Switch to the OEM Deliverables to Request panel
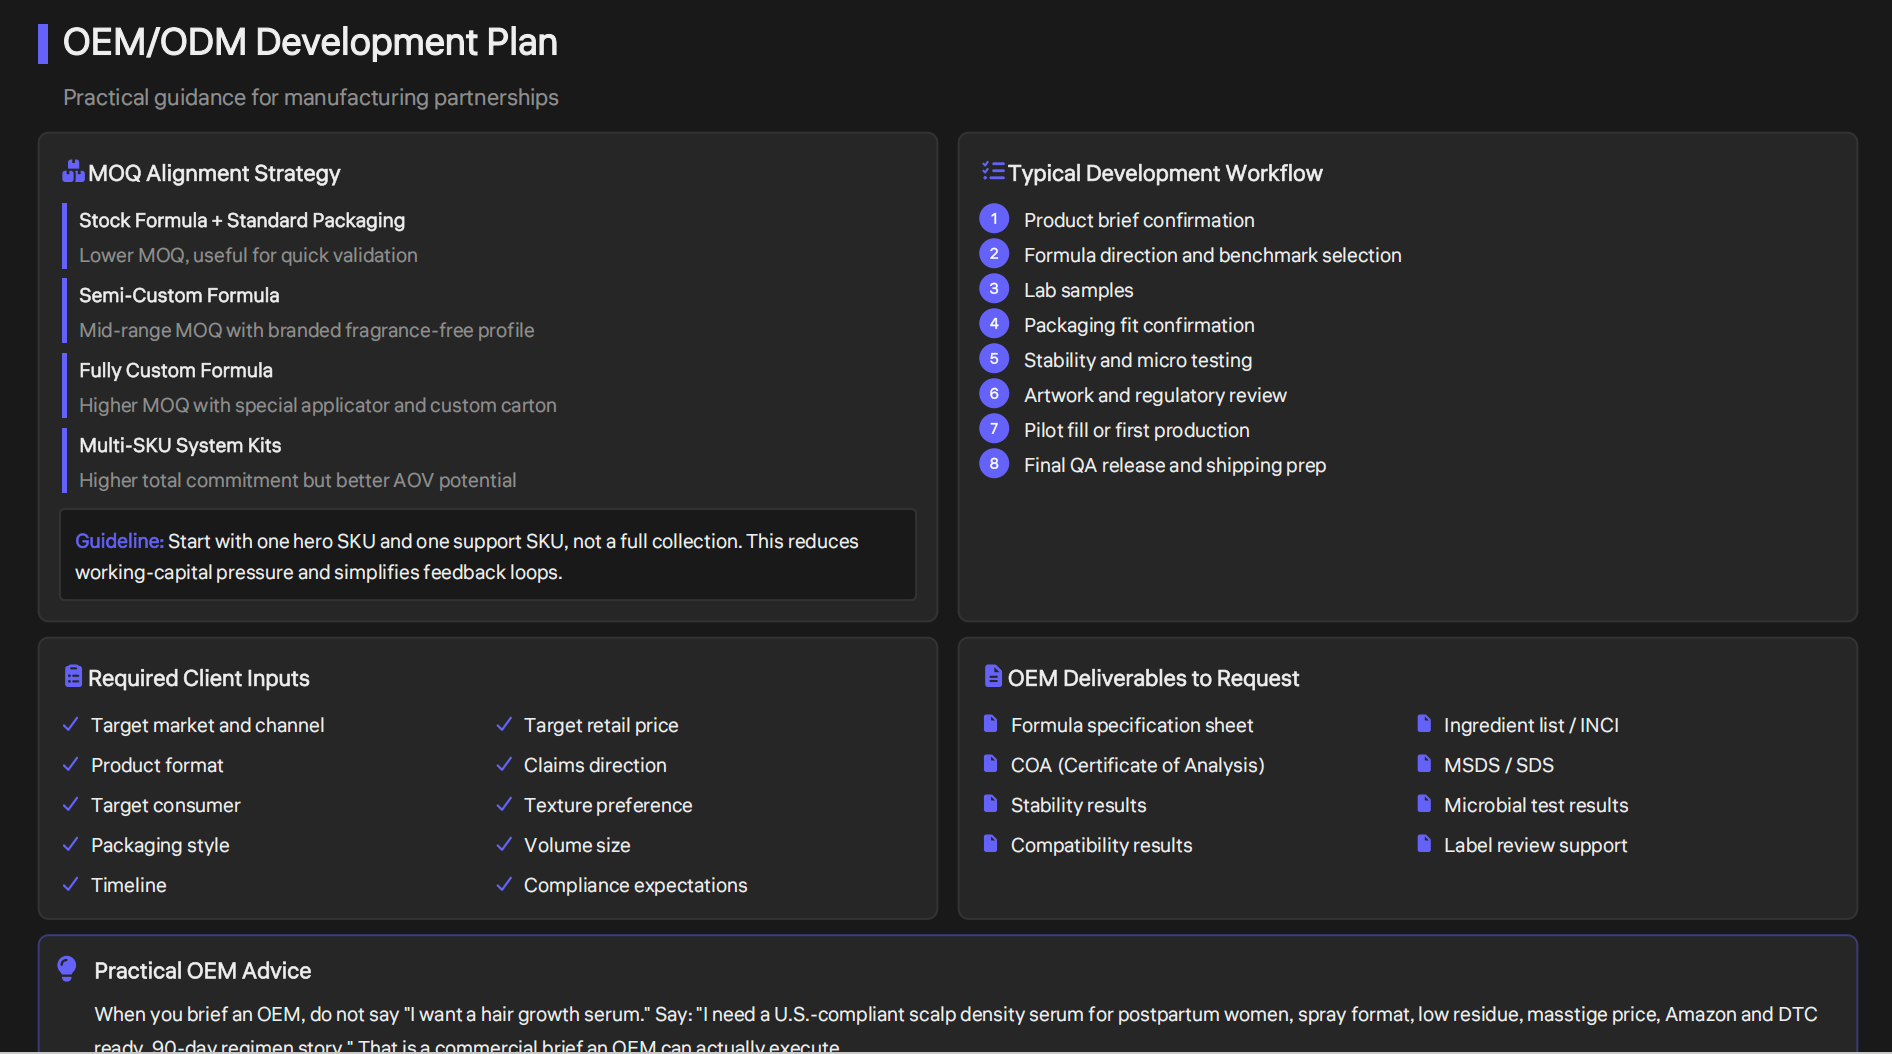Image resolution: width=1892 pixels, height=1054 pixels. [1152, 677]
